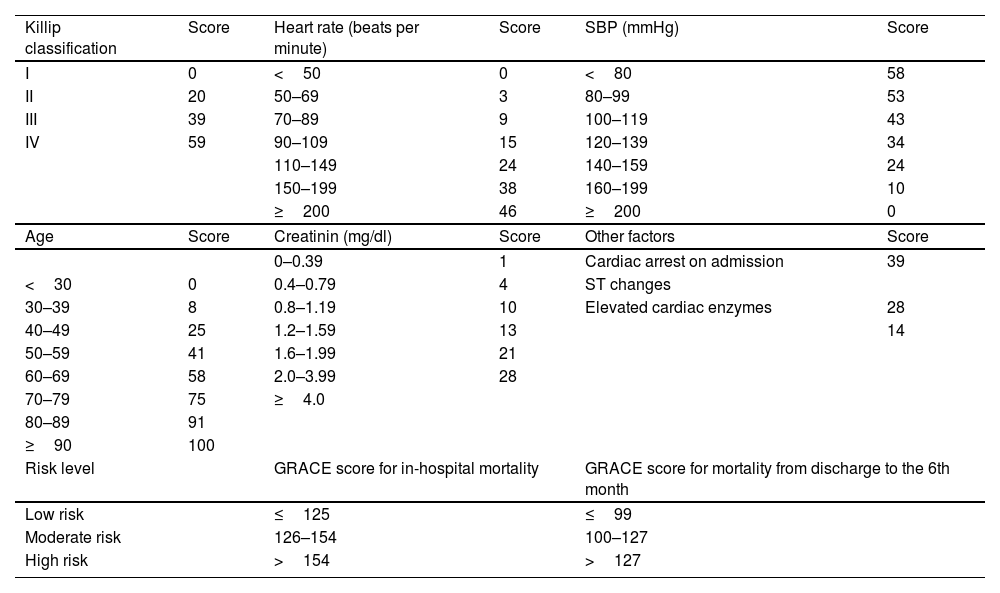
Task: Click the Low risk row label
Action: 54,515
